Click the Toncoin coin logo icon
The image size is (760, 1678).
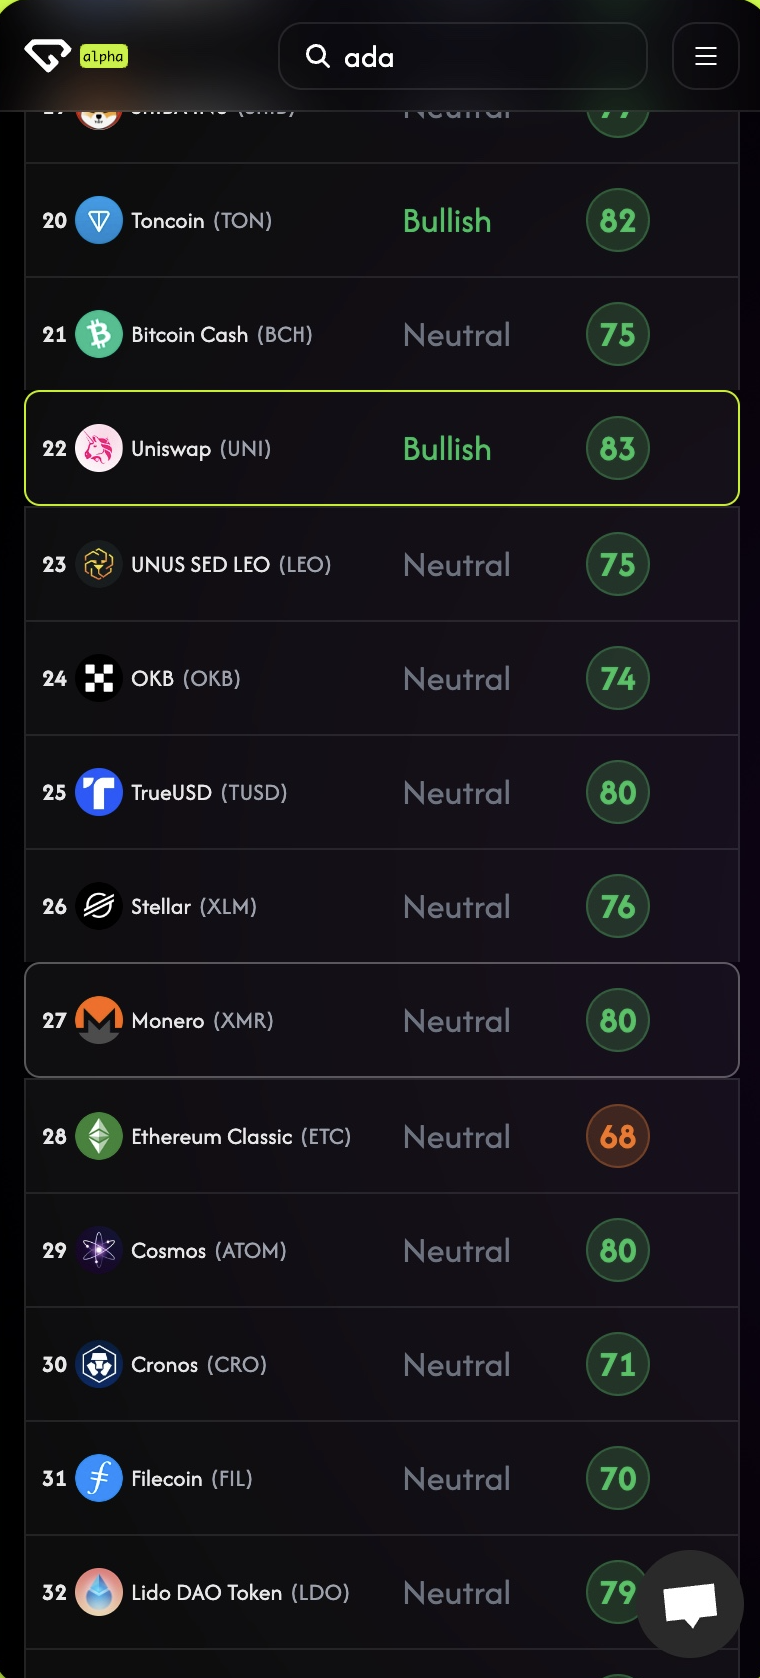pyautogui.click(x=99, y=221)
